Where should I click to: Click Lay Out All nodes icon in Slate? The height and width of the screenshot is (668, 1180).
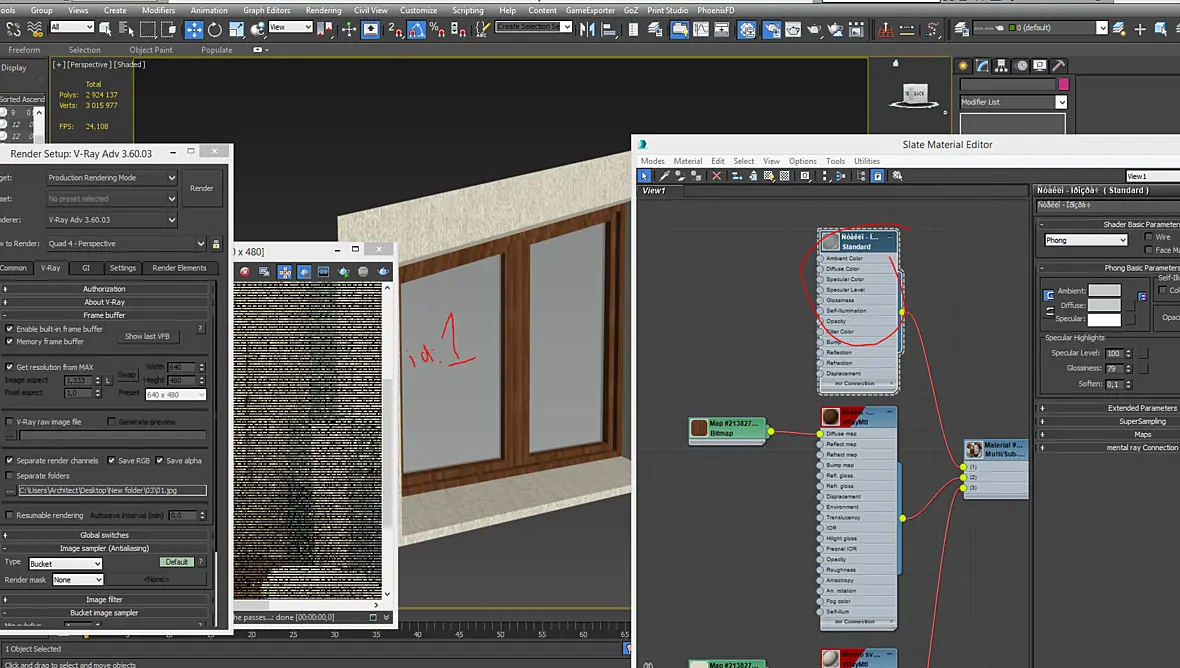pos(825,175)
